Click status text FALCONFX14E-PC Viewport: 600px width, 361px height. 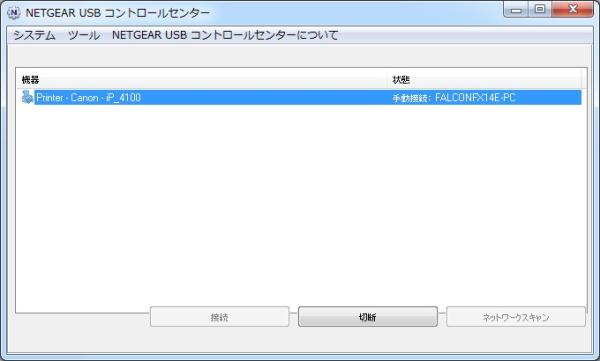pyautogui.click(x=475, y=98)
